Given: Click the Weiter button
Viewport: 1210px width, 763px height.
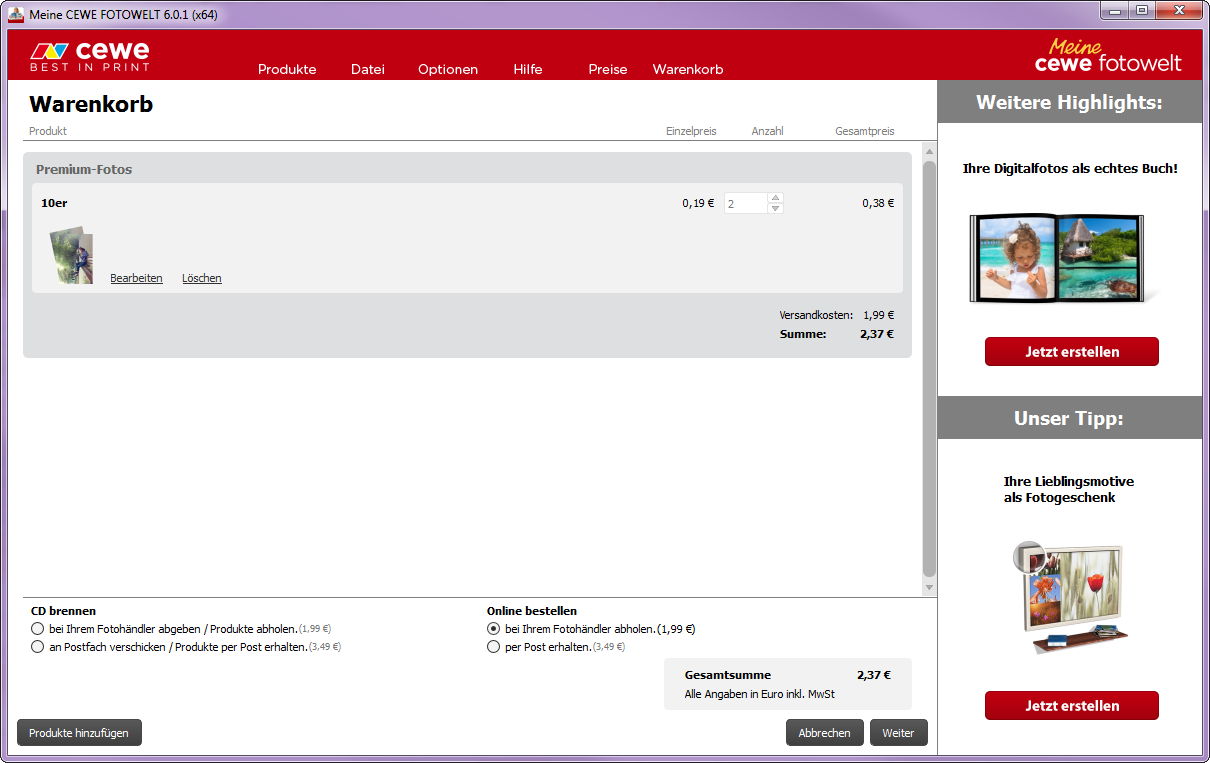Looking at the screenshot, I should (898, 733).
